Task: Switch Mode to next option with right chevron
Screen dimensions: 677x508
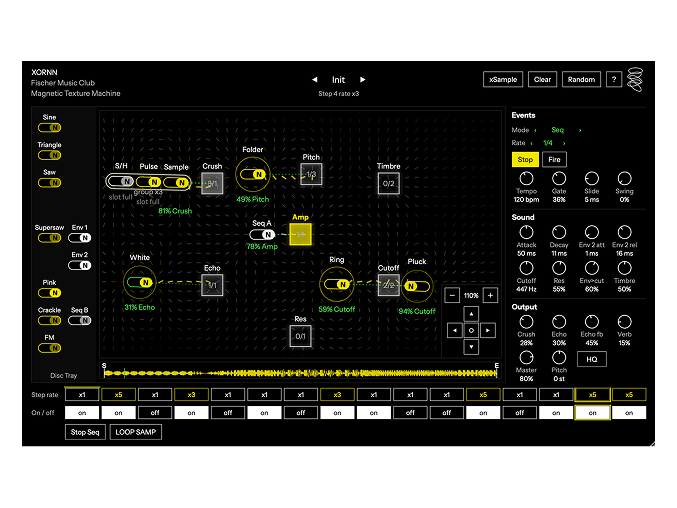Action: point(580,130)
